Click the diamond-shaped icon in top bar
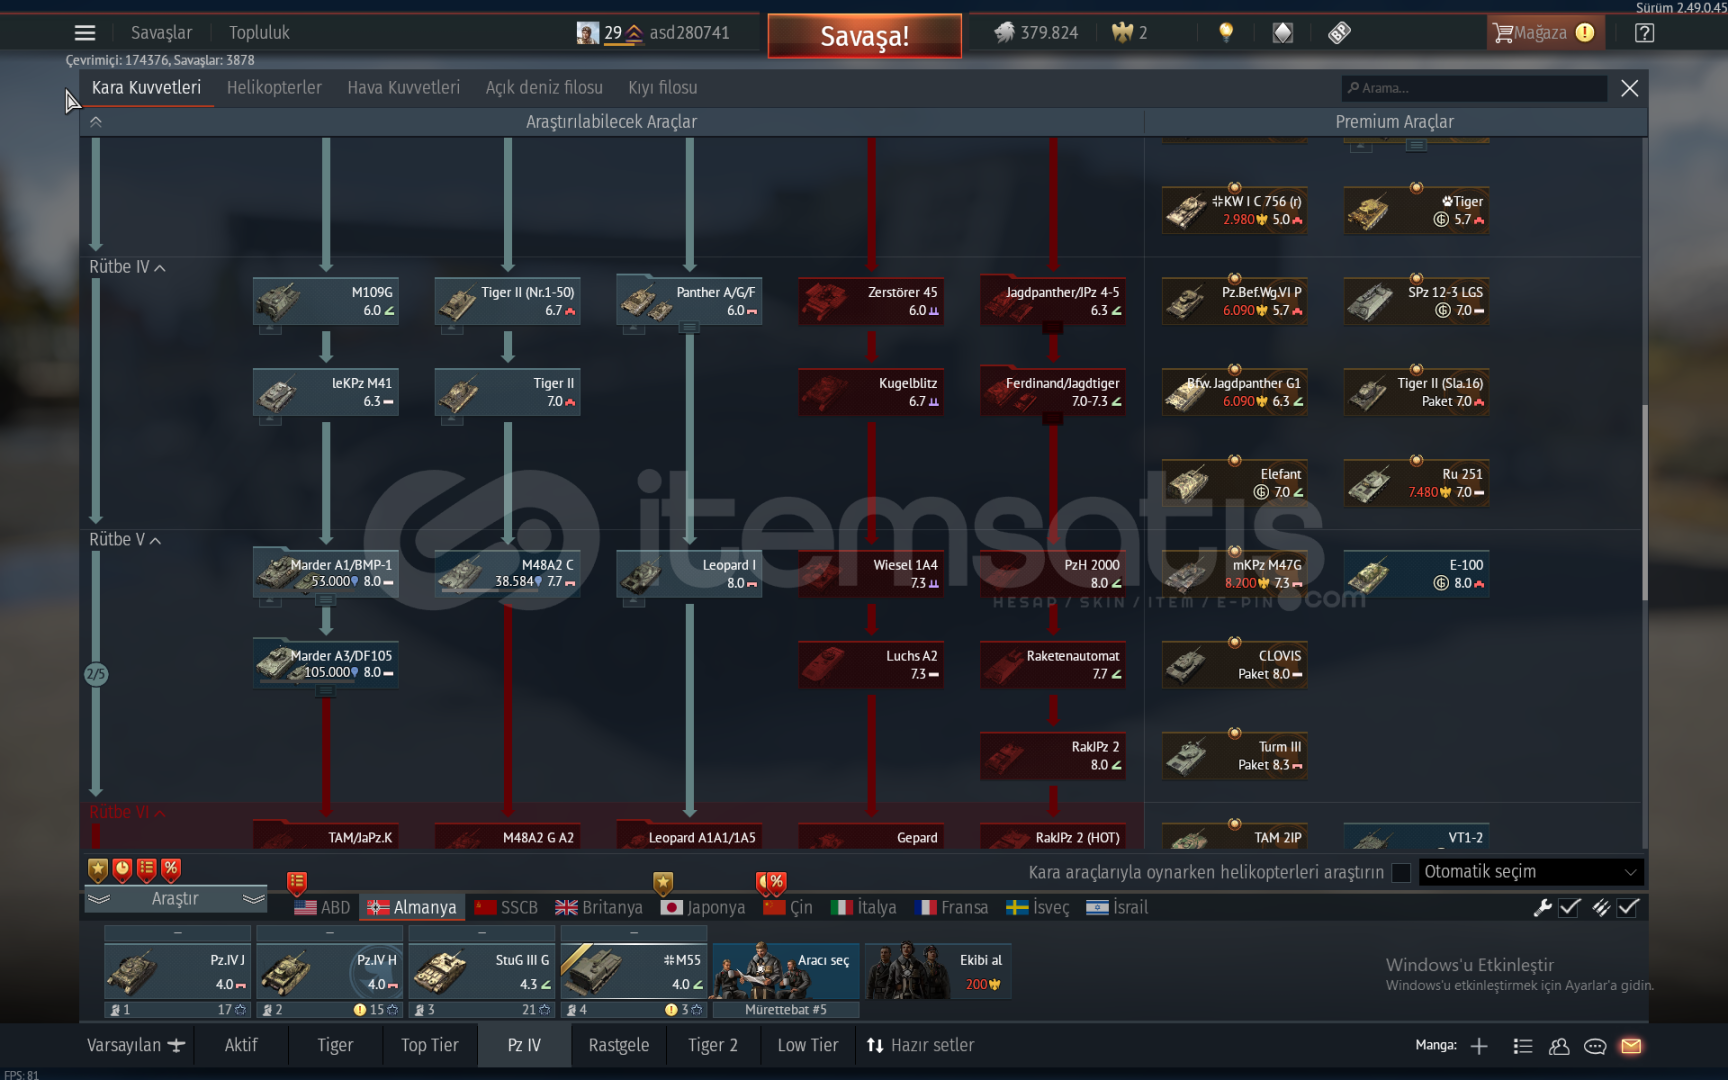Image resolution: width=1728 pixels, height=1080 pixels. [1282, 33]
